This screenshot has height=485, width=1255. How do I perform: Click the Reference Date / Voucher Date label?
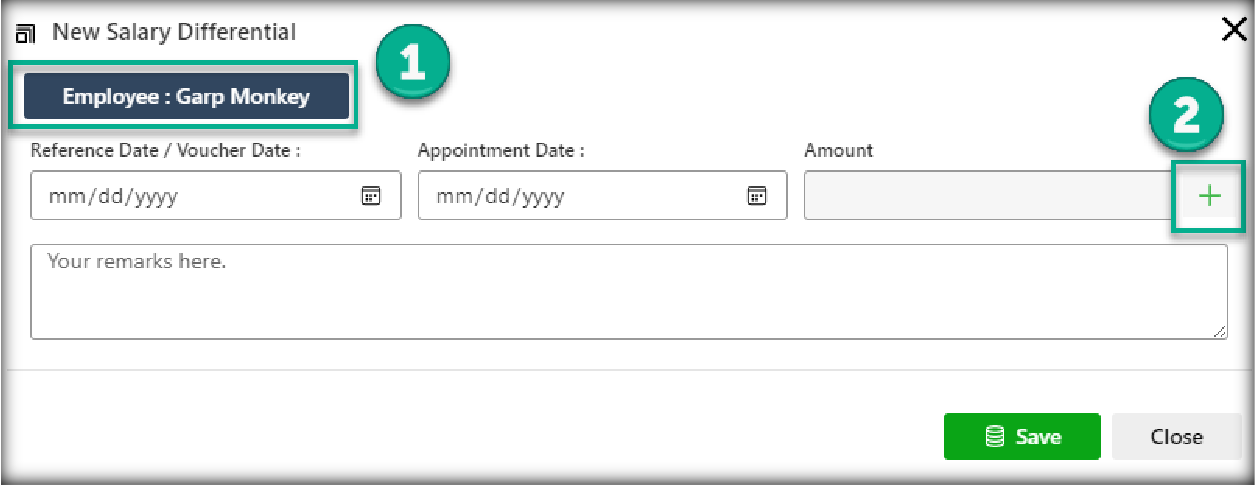click(x=166, y=151)
